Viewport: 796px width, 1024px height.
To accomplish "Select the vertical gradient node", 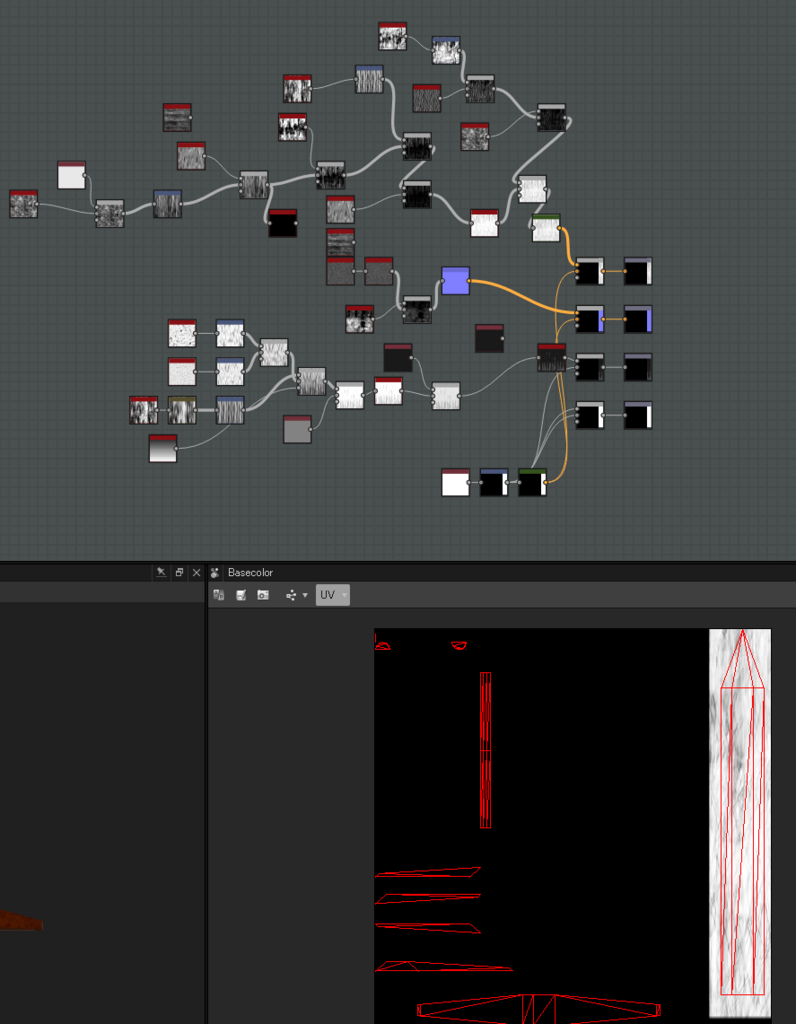I will [163, 449].
